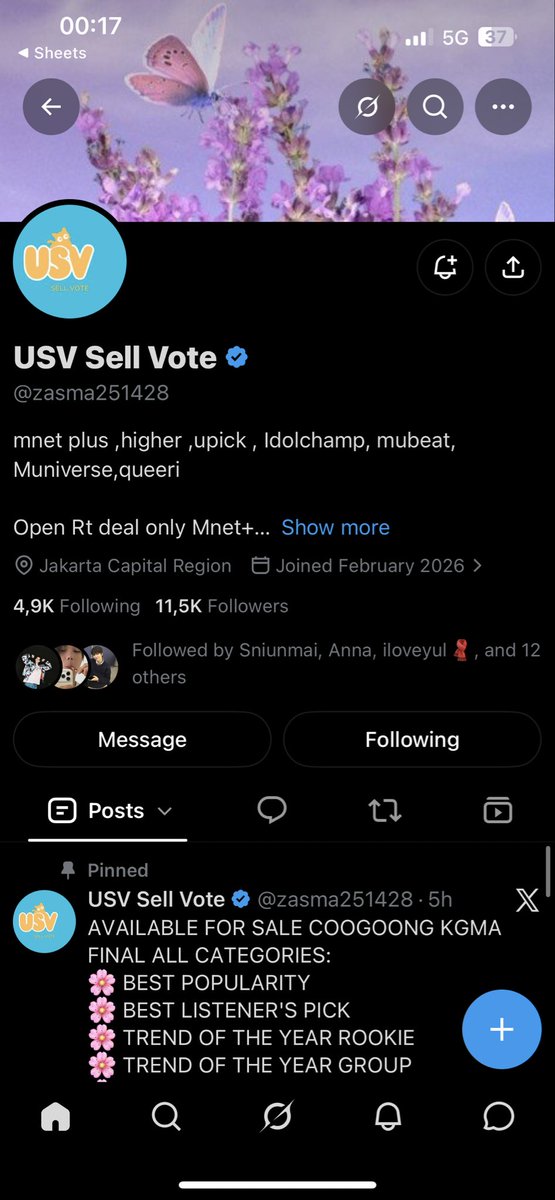Viewport: 555px width, 1200px height.
Task: Share profile using the upload icon
Action: pos(512,267)
